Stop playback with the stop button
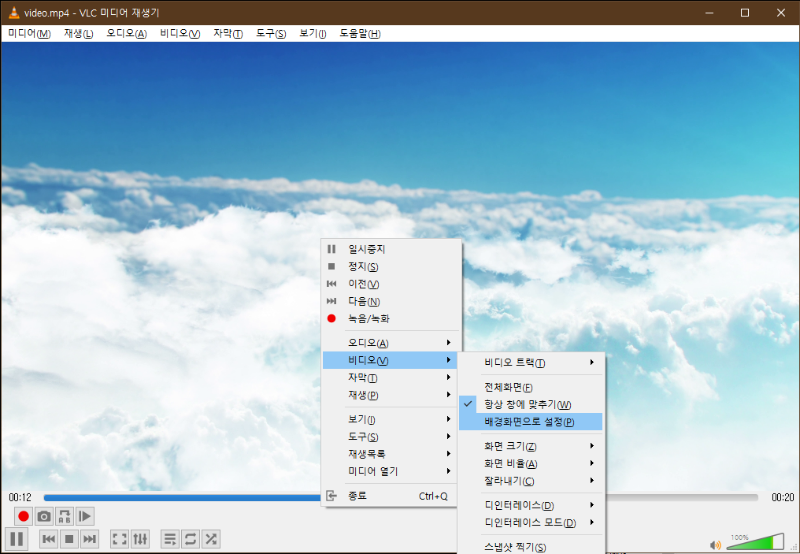This screenshot has width=800, height=554. pos(69,539)
